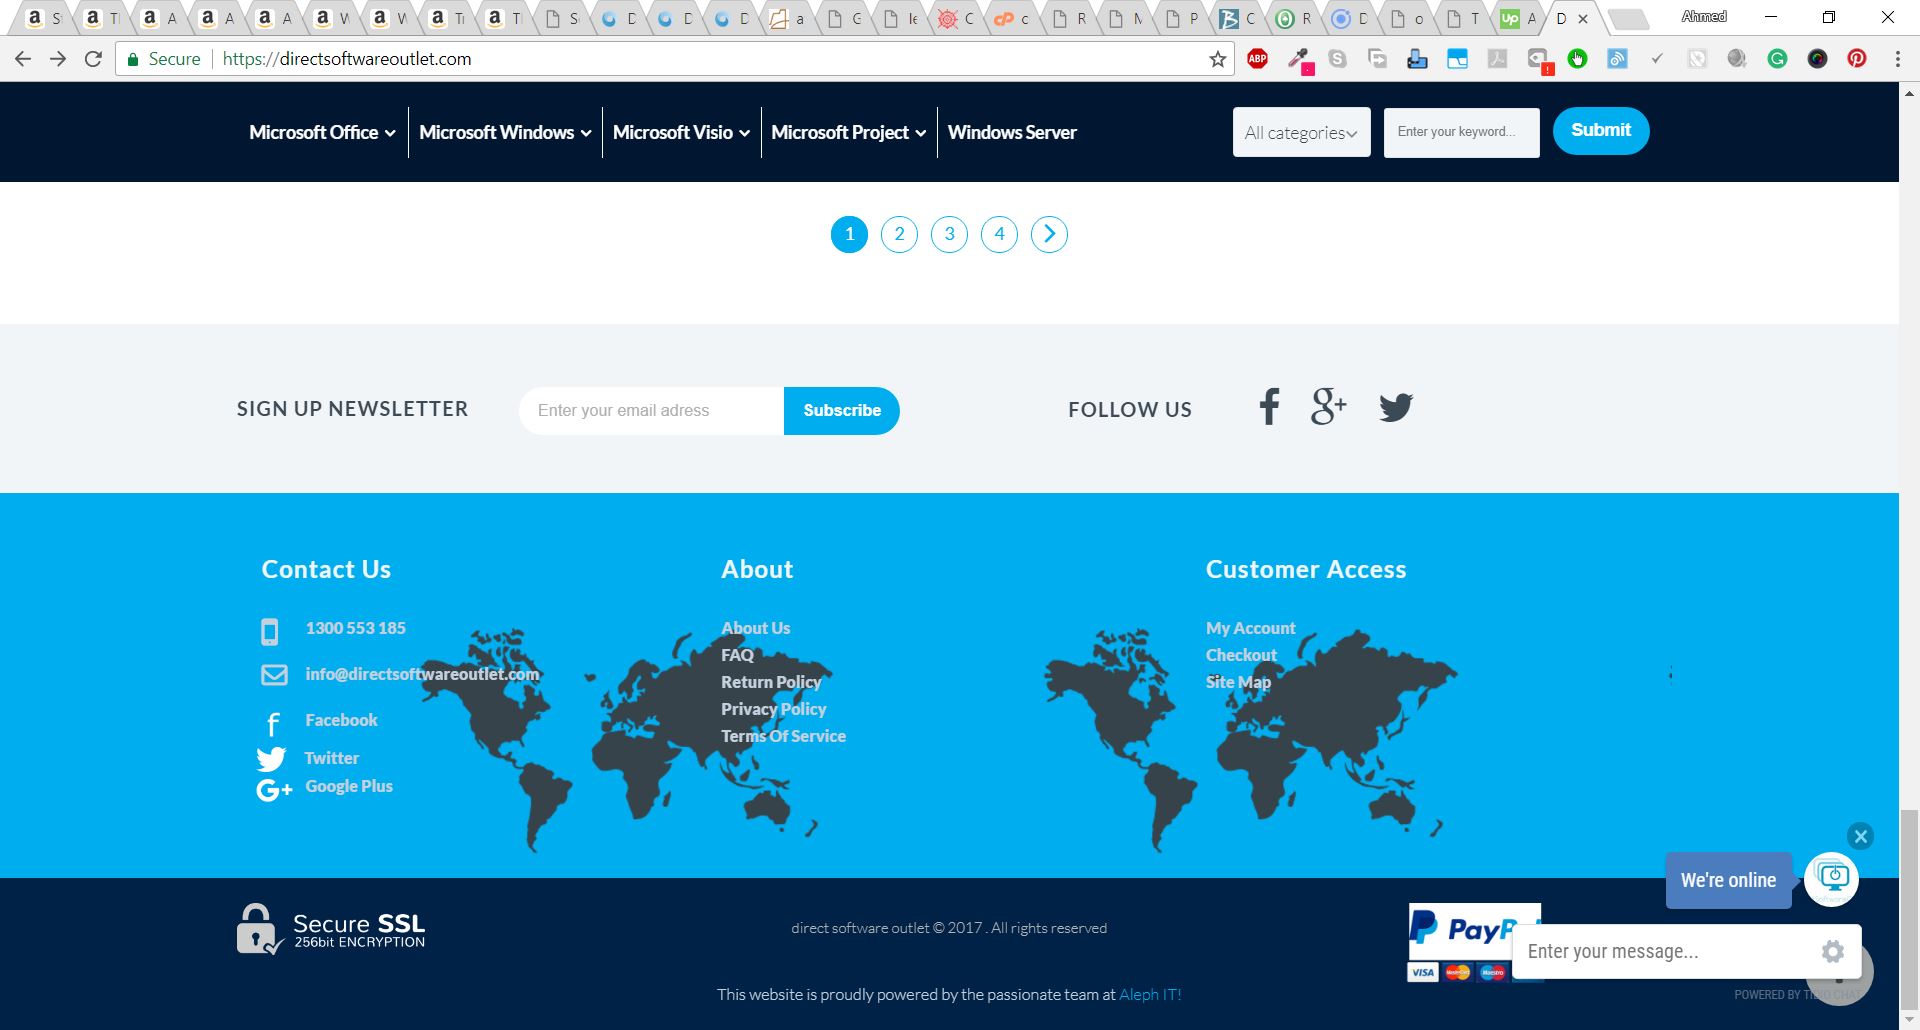Click the Submit search button

tap(1600, 130)
